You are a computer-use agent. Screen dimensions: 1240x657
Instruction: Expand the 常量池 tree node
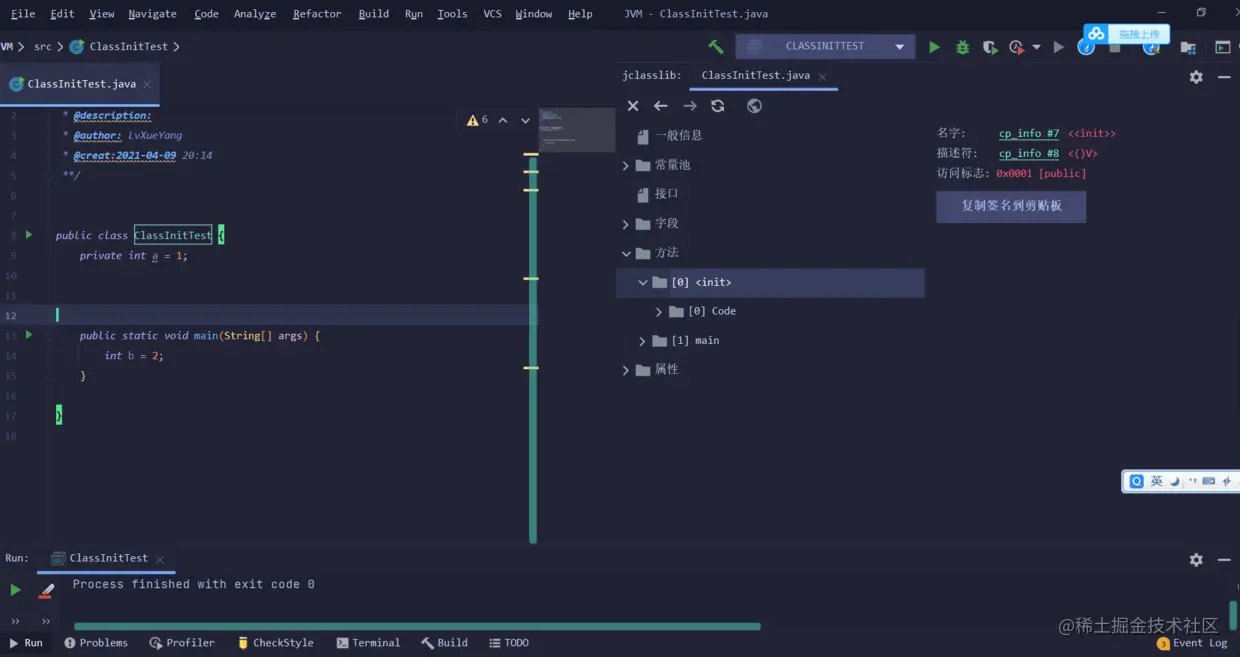[x=626, y=165]
